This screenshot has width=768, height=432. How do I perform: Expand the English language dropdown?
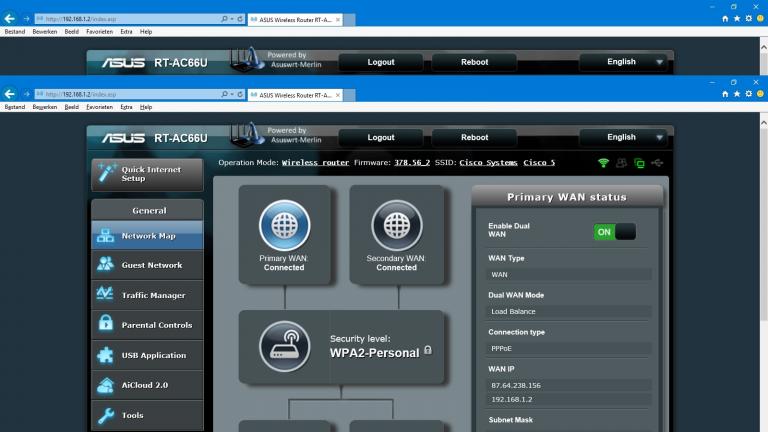622,137
